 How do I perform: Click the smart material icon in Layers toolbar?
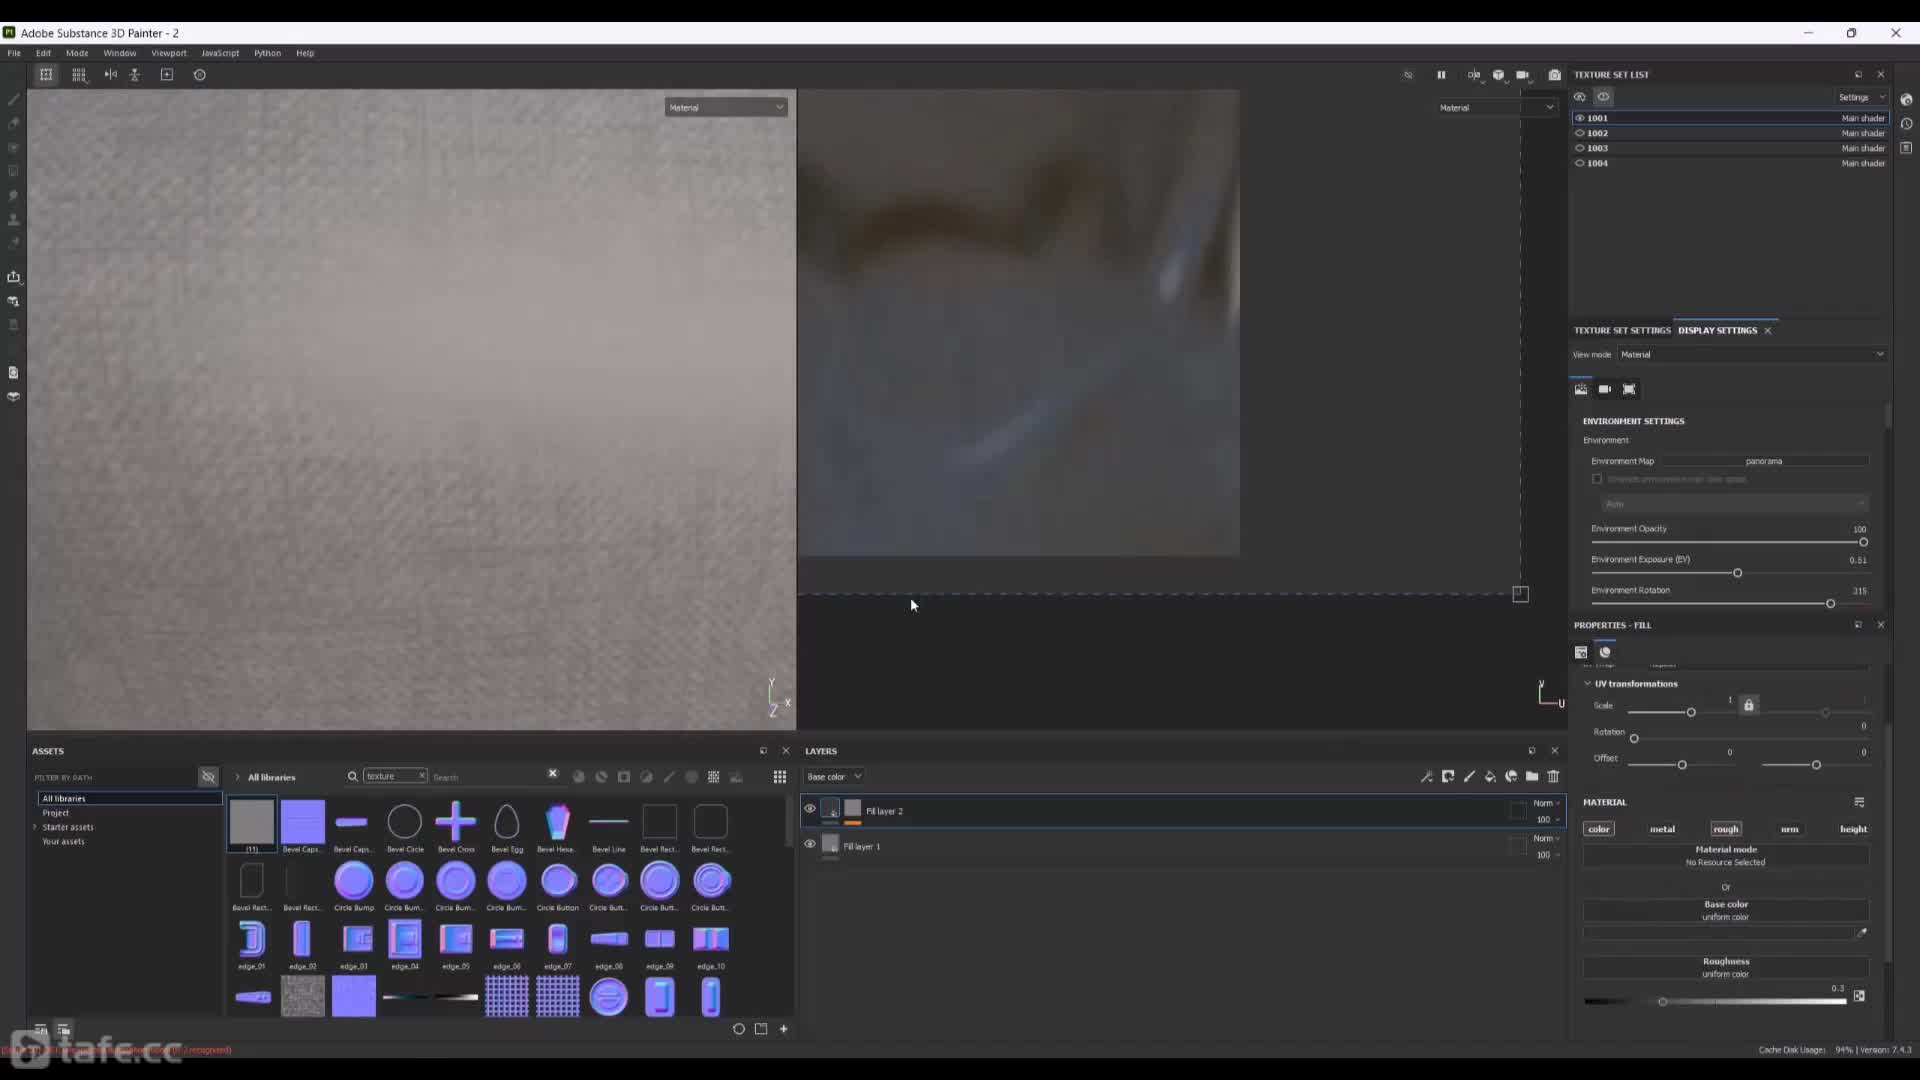tap(1511, 776)
